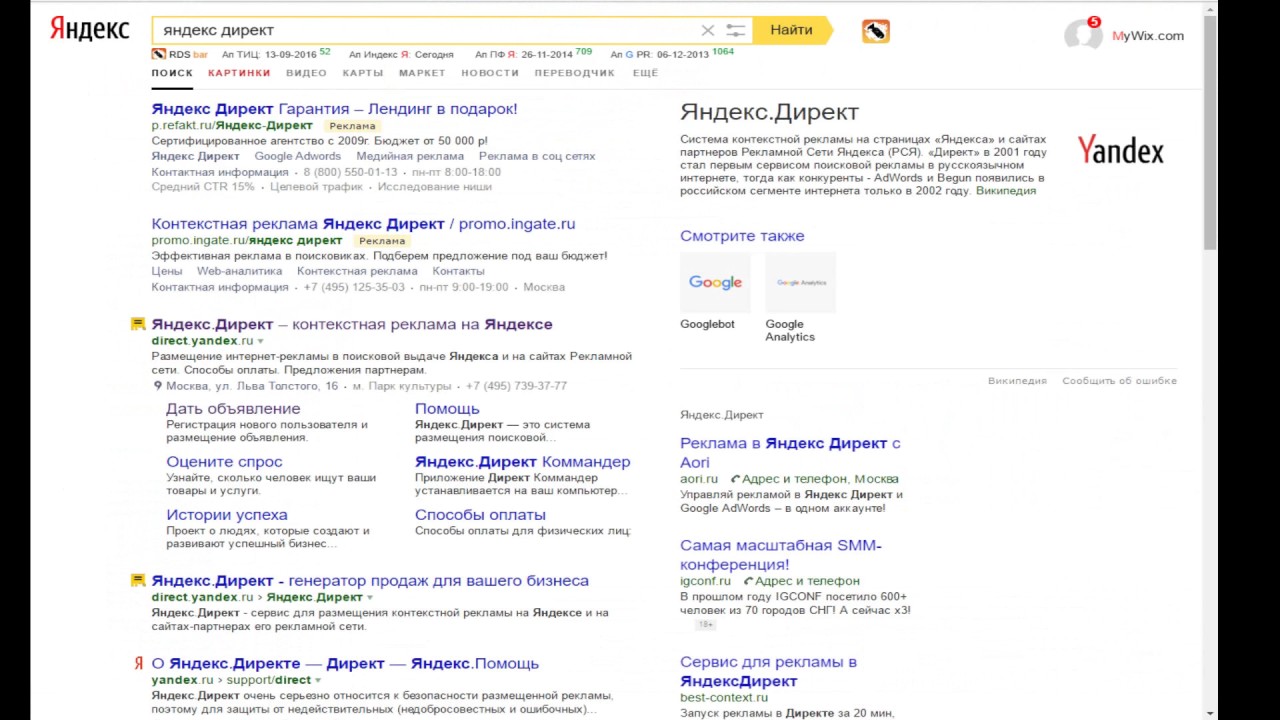Open О Яндекс.Директе — Директ — Яндекс.Помощь result
This screenshot has width=1280, height=720.
coord(345,663)
